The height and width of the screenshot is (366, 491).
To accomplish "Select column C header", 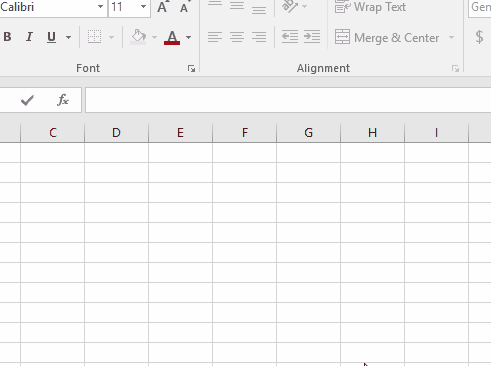I will tap(53, 133).
